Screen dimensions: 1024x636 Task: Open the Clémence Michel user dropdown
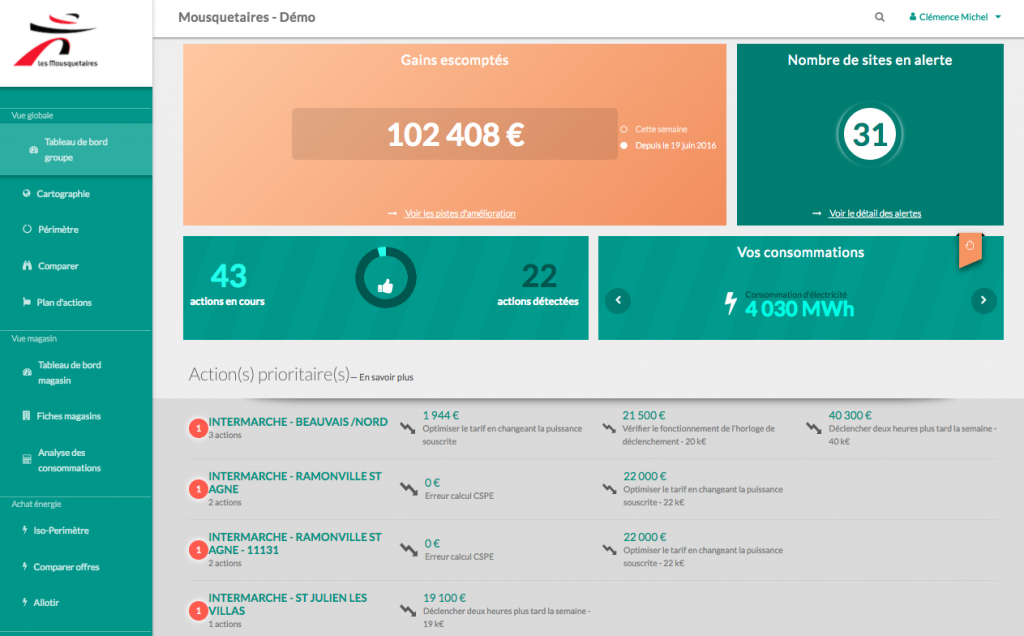954,17
